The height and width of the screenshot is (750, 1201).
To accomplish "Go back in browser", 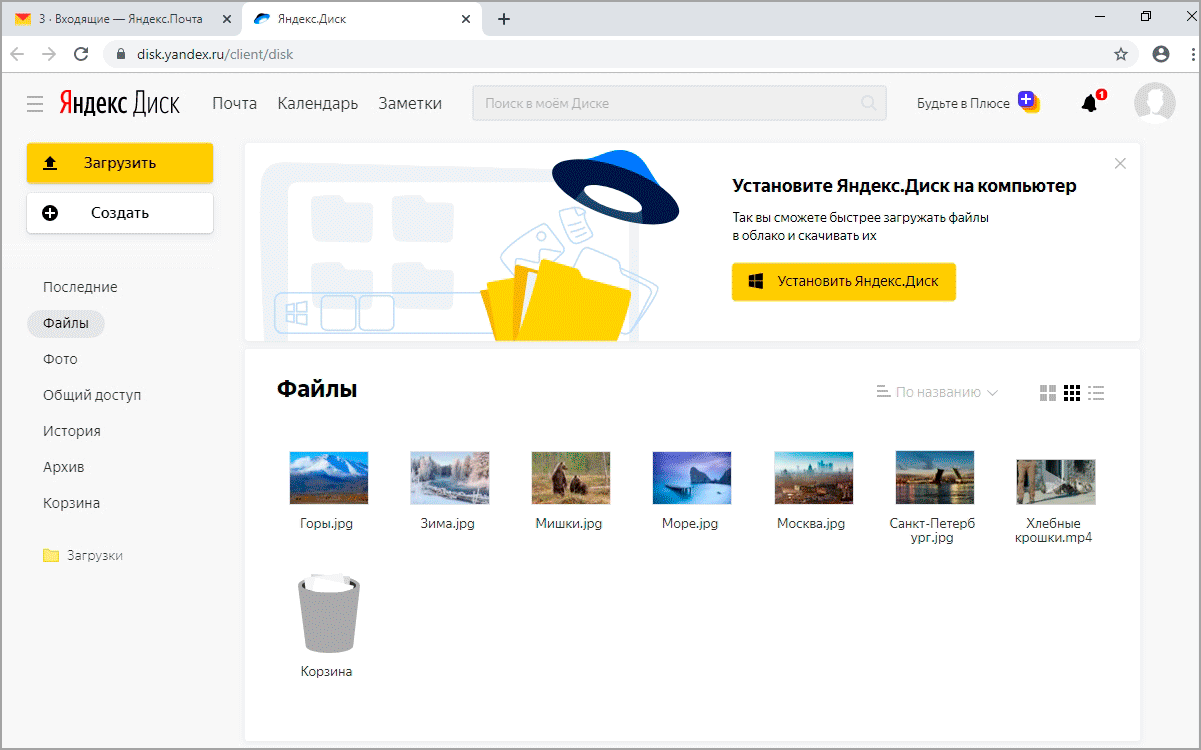I will [x=17, y=54].
